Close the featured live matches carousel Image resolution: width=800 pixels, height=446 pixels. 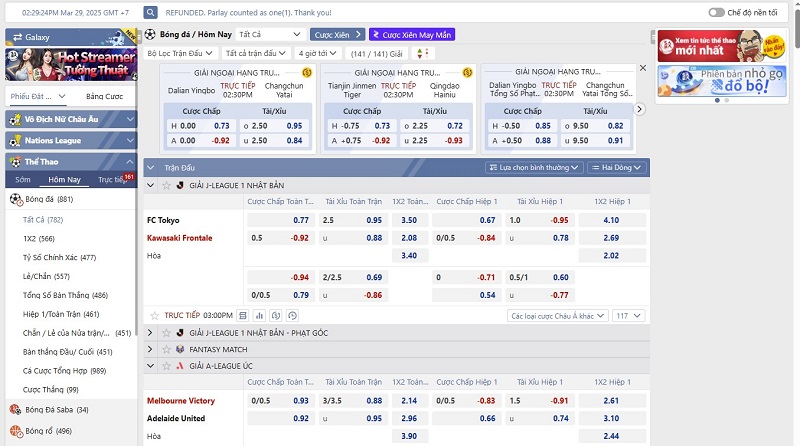click(x=642, y=68)
